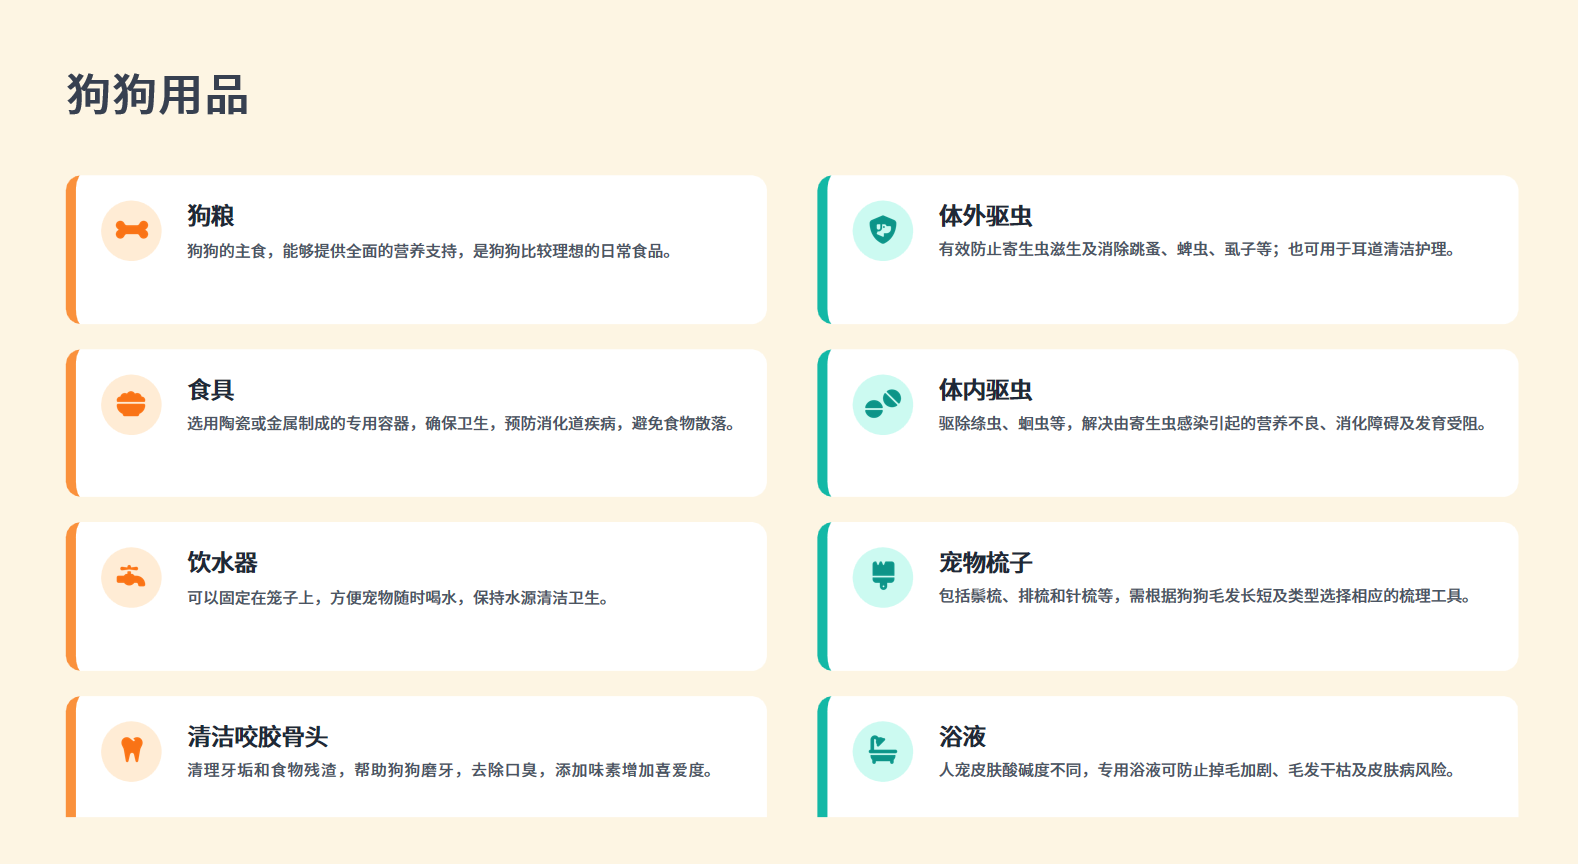
Task: Click the 狗粮 description about 日常食品
Action: (429, 251)
